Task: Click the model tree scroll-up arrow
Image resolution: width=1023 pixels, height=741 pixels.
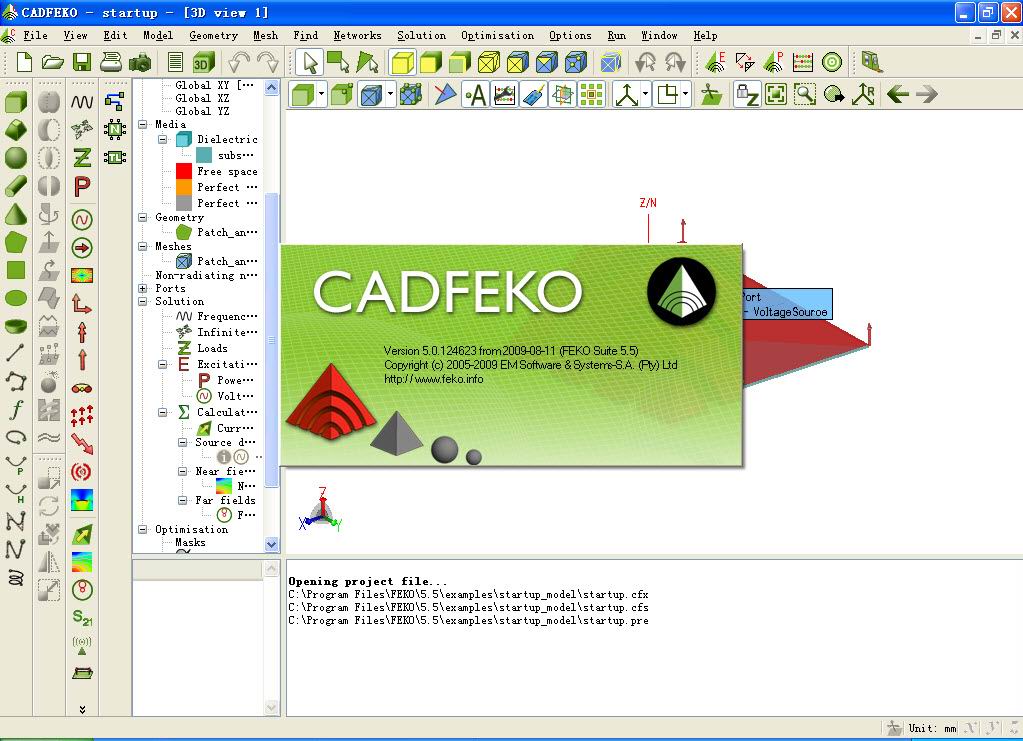Action: click(272, 87)
